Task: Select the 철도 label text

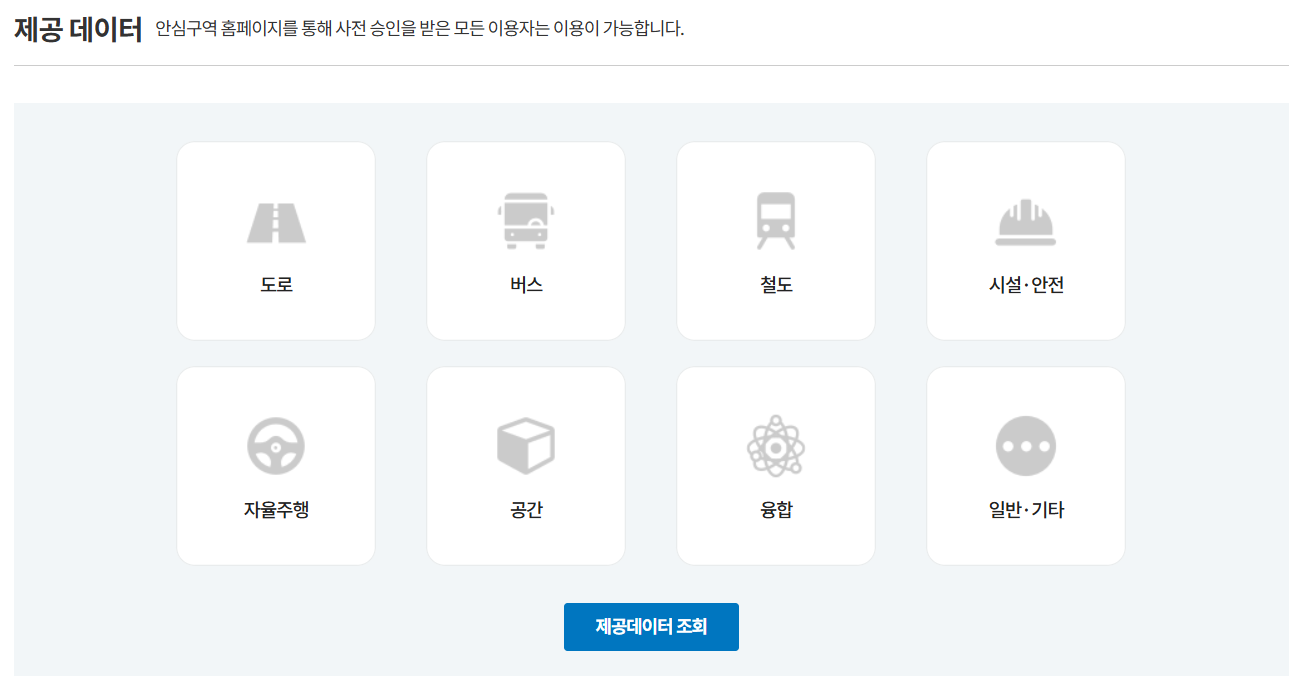Action: pyautogui.click(x=776, y=285)
